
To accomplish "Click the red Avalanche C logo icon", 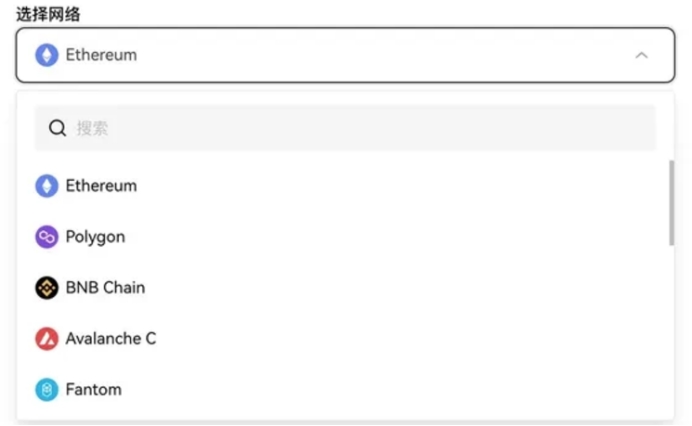I will click(47, 339).
